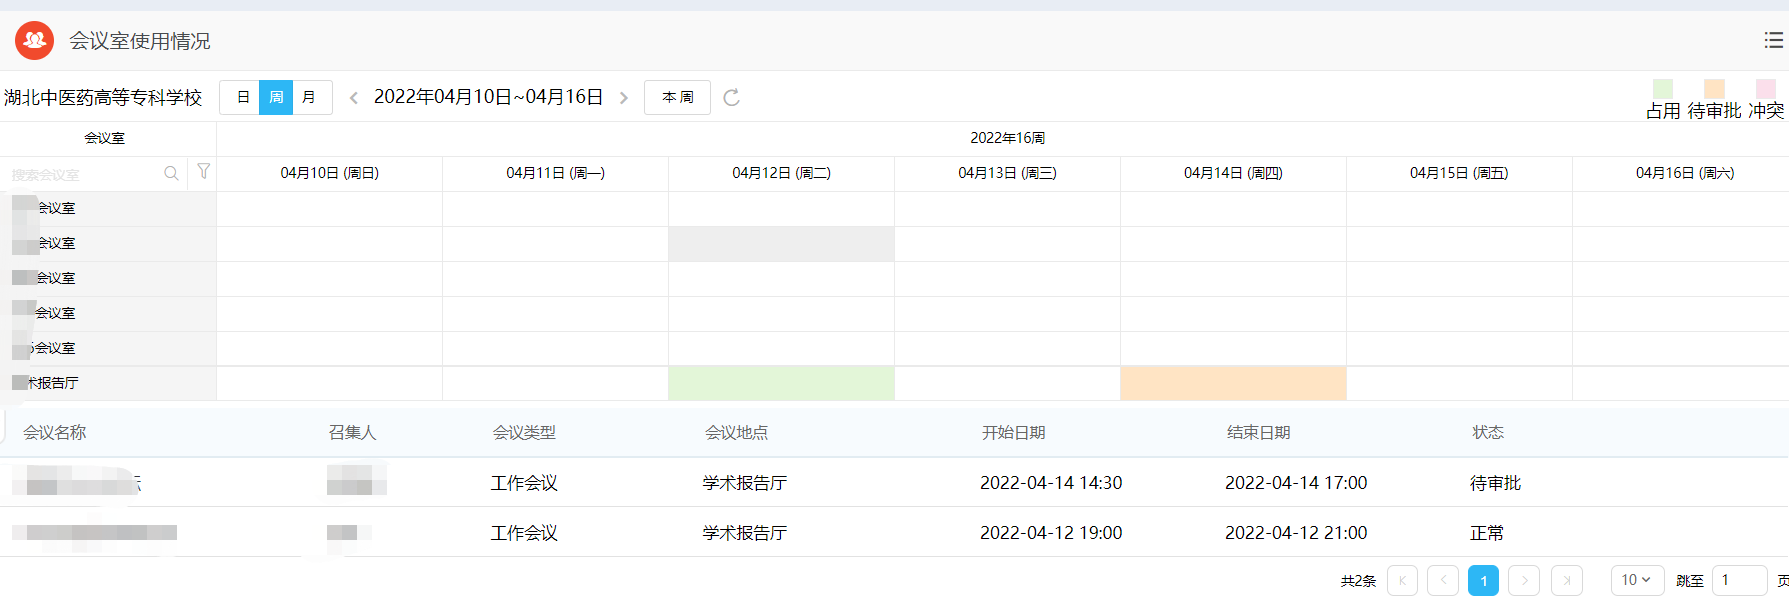
Task: Click the 跳至 page number input
Action: (x=1740, y=580)
